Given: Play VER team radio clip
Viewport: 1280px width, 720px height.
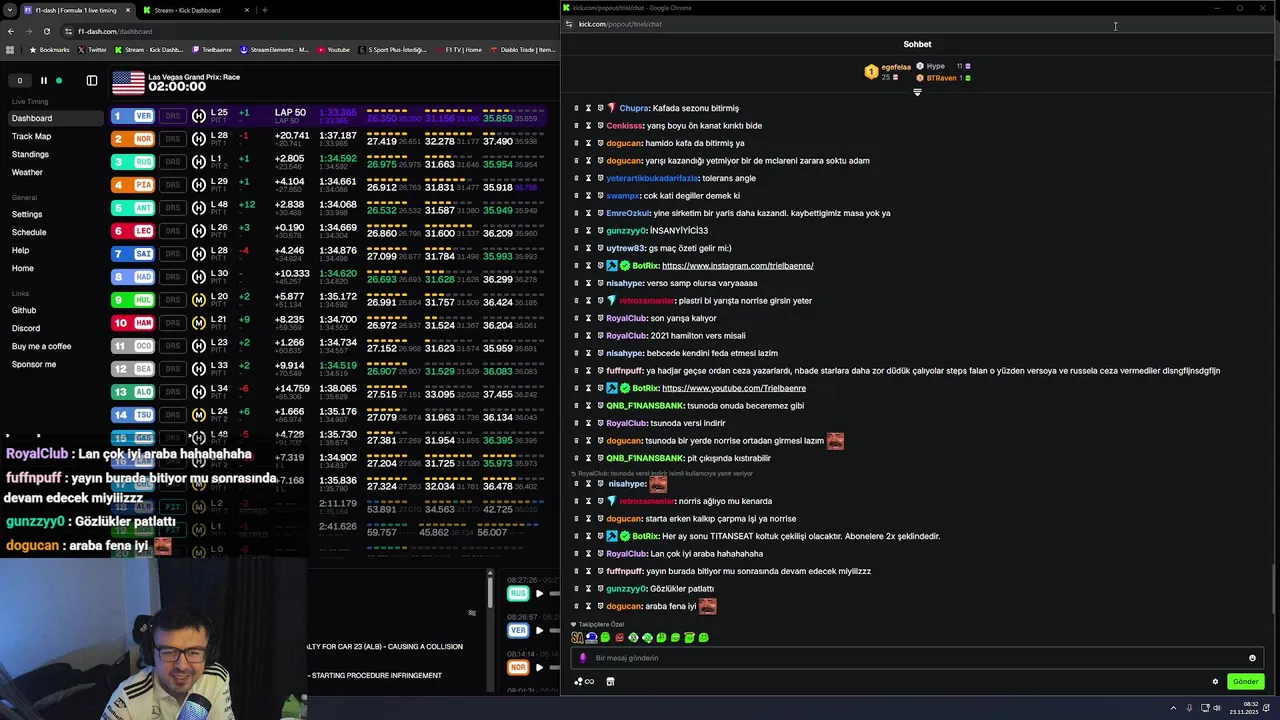Looking at the screenshot, I should coord(539,630).
